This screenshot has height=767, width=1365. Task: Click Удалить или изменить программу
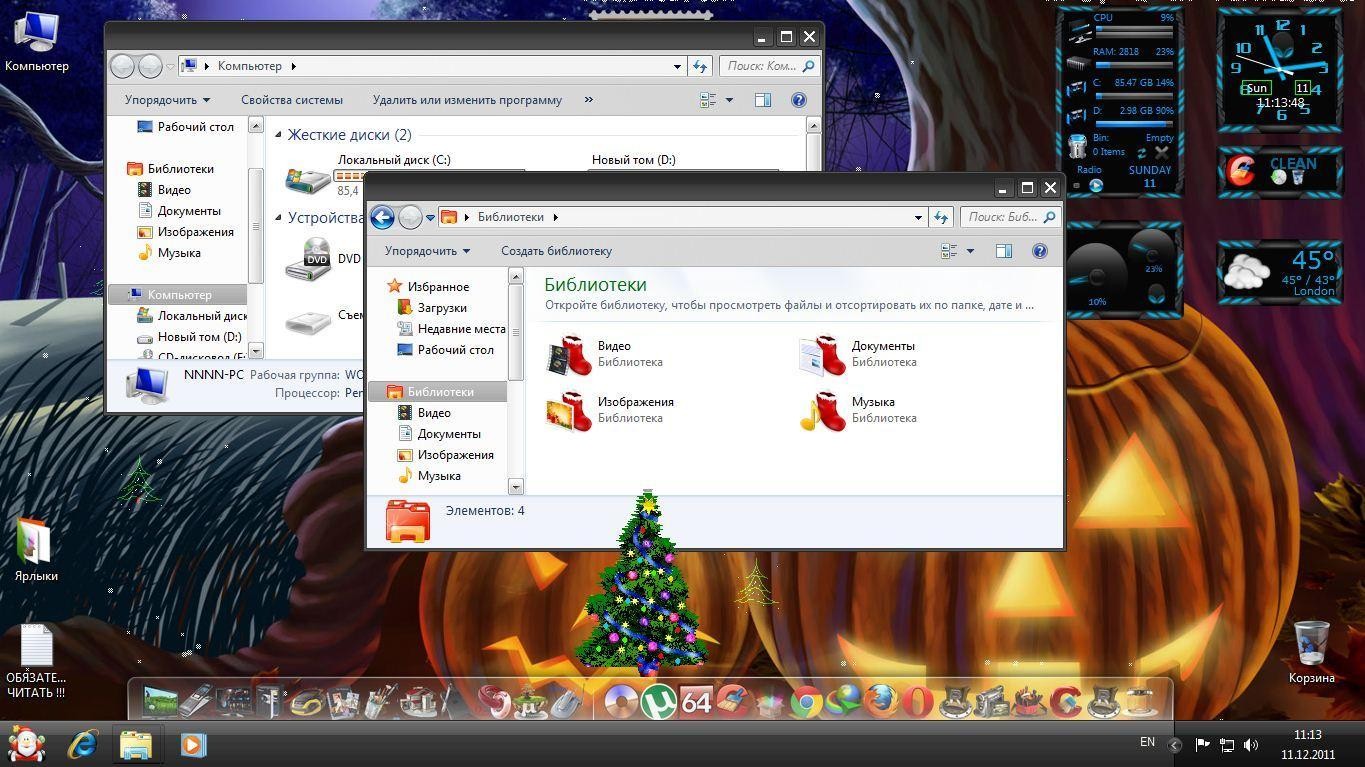(467, 100)
